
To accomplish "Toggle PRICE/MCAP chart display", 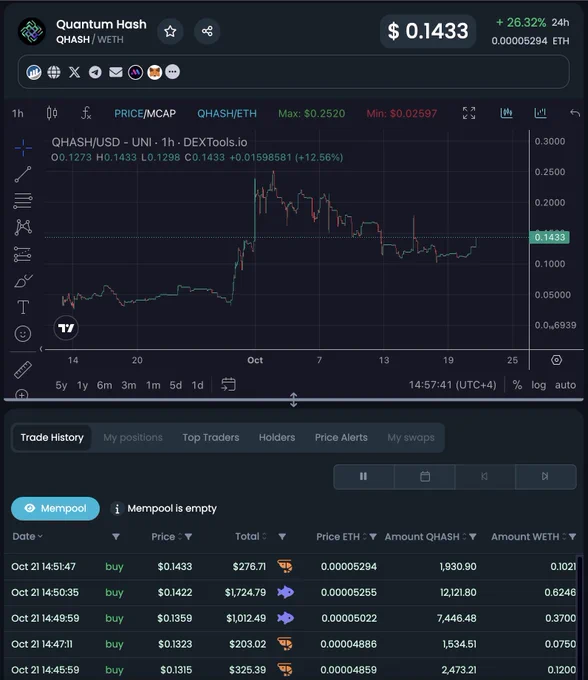I will [145, 114].
